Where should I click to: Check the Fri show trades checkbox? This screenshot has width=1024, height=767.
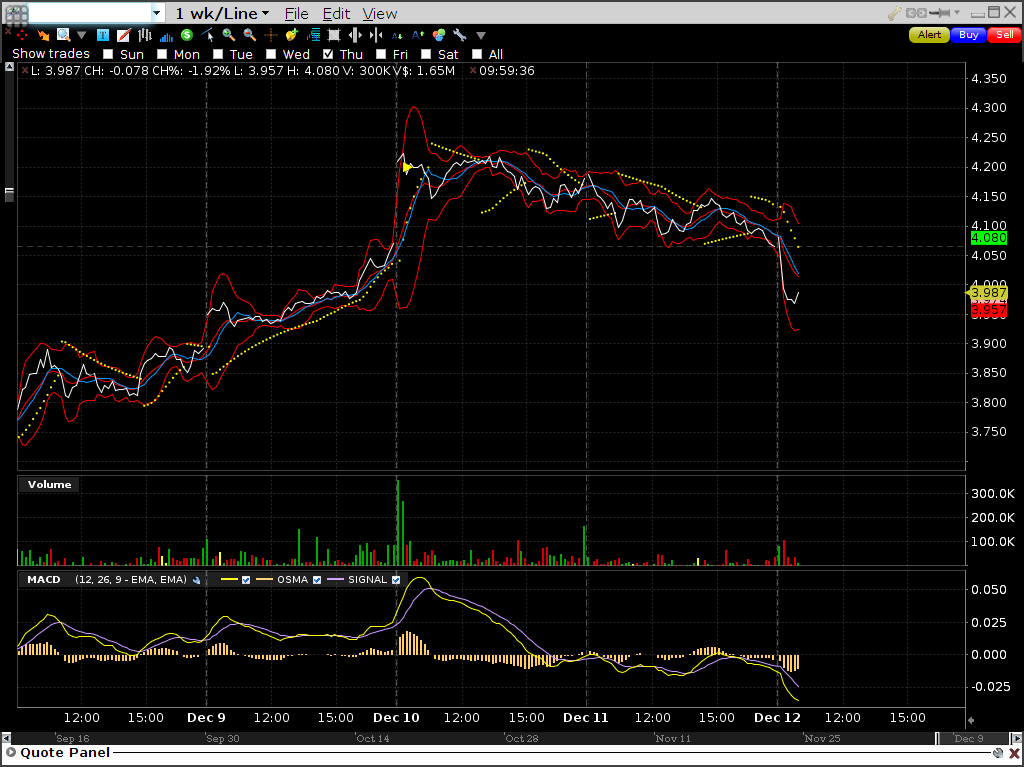pos(381,54)
